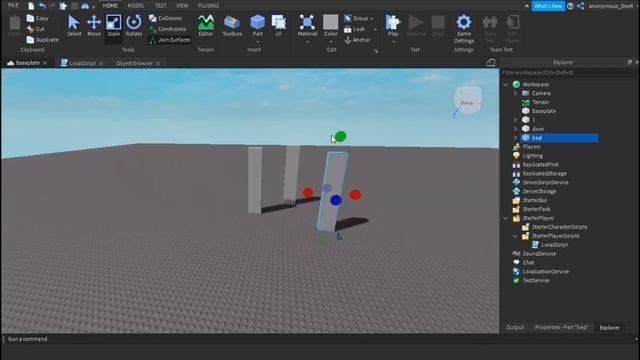The width and height of the screenshot is (640, 360).
Task: Activate the Rotate tool
Action: (134, 26)
